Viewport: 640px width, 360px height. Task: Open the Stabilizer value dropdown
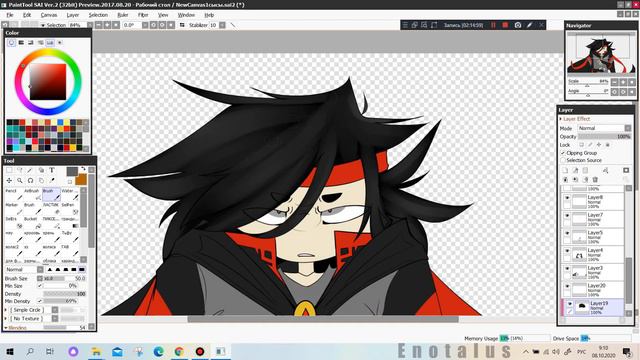(222, 25)
